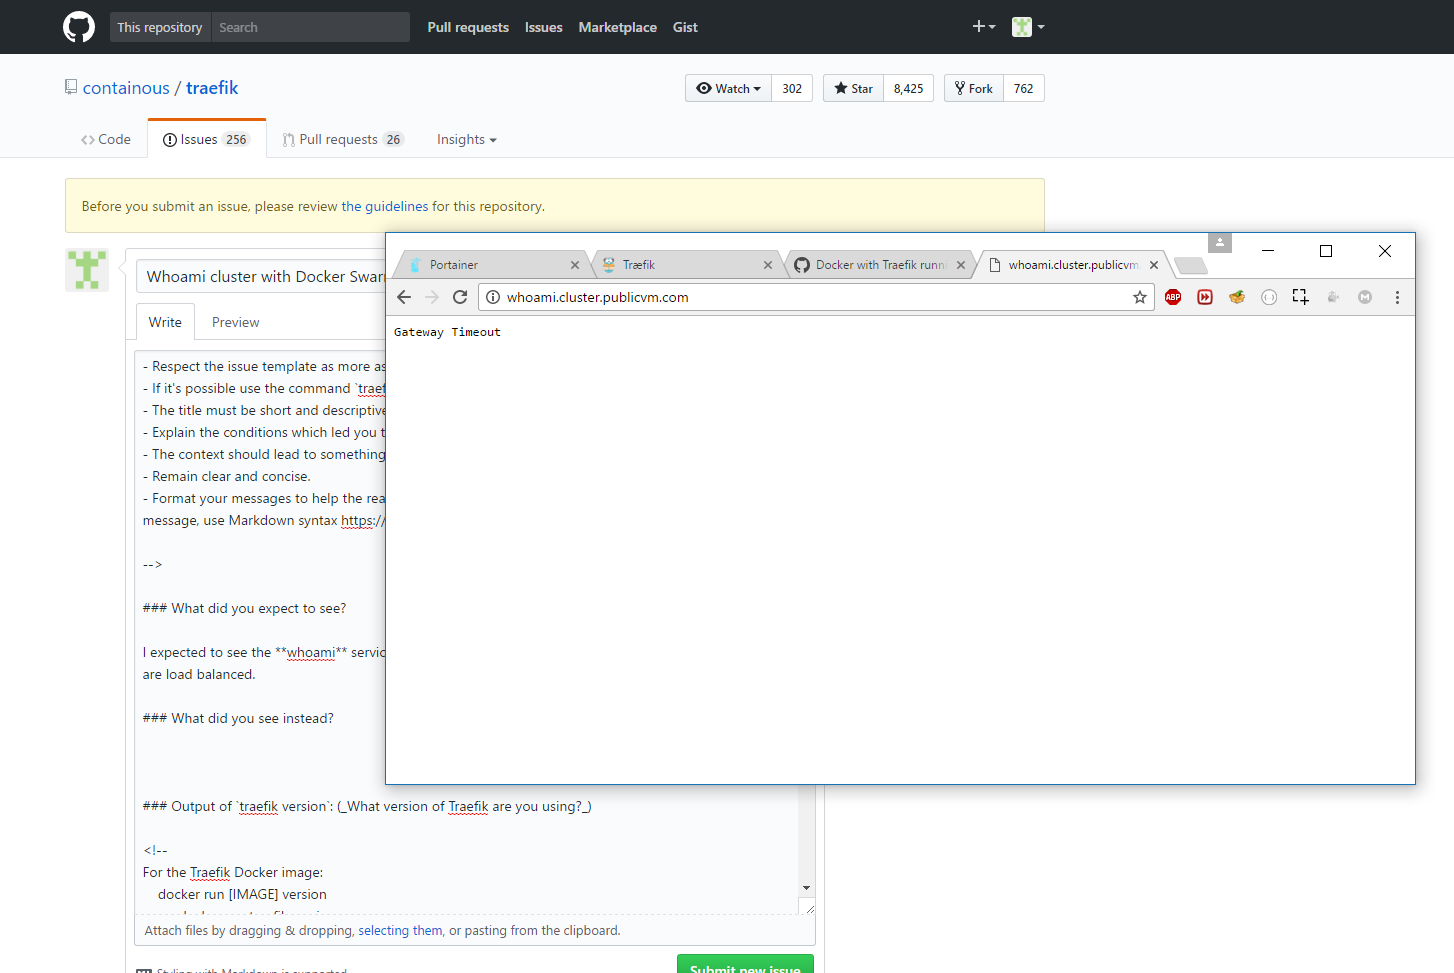Click the curly-braces extension icon
Image resolution: width=1454 pixels, height=973 pixels.
click(1269, 297)
